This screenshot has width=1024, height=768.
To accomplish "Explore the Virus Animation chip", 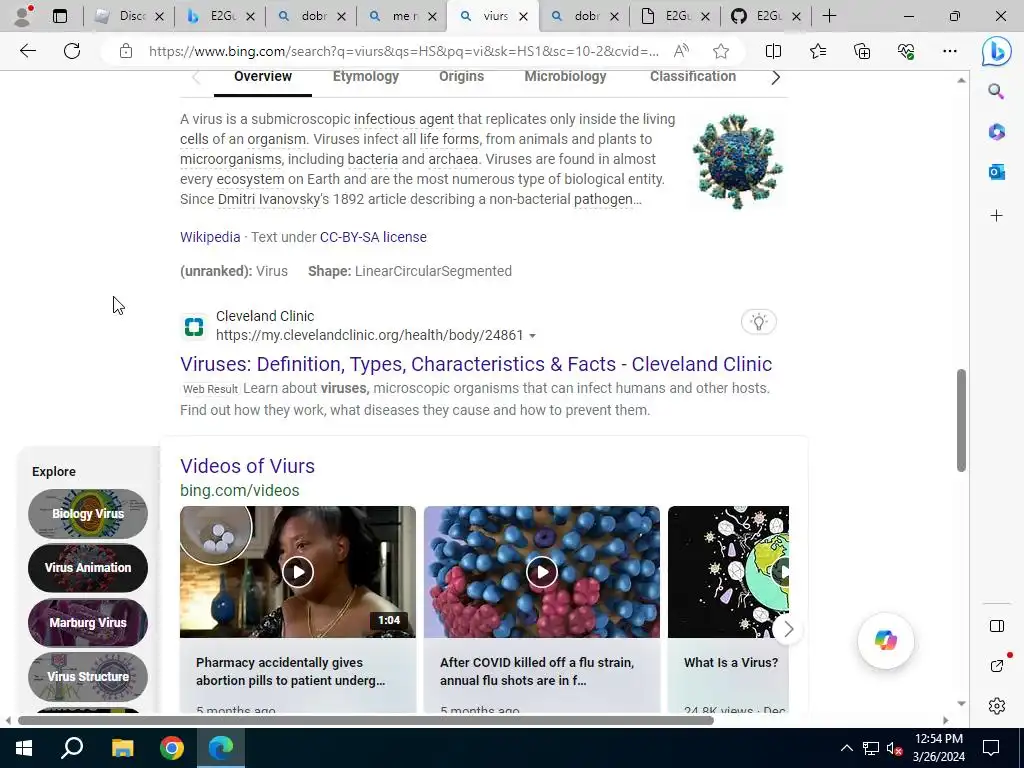I will point(88,568).
